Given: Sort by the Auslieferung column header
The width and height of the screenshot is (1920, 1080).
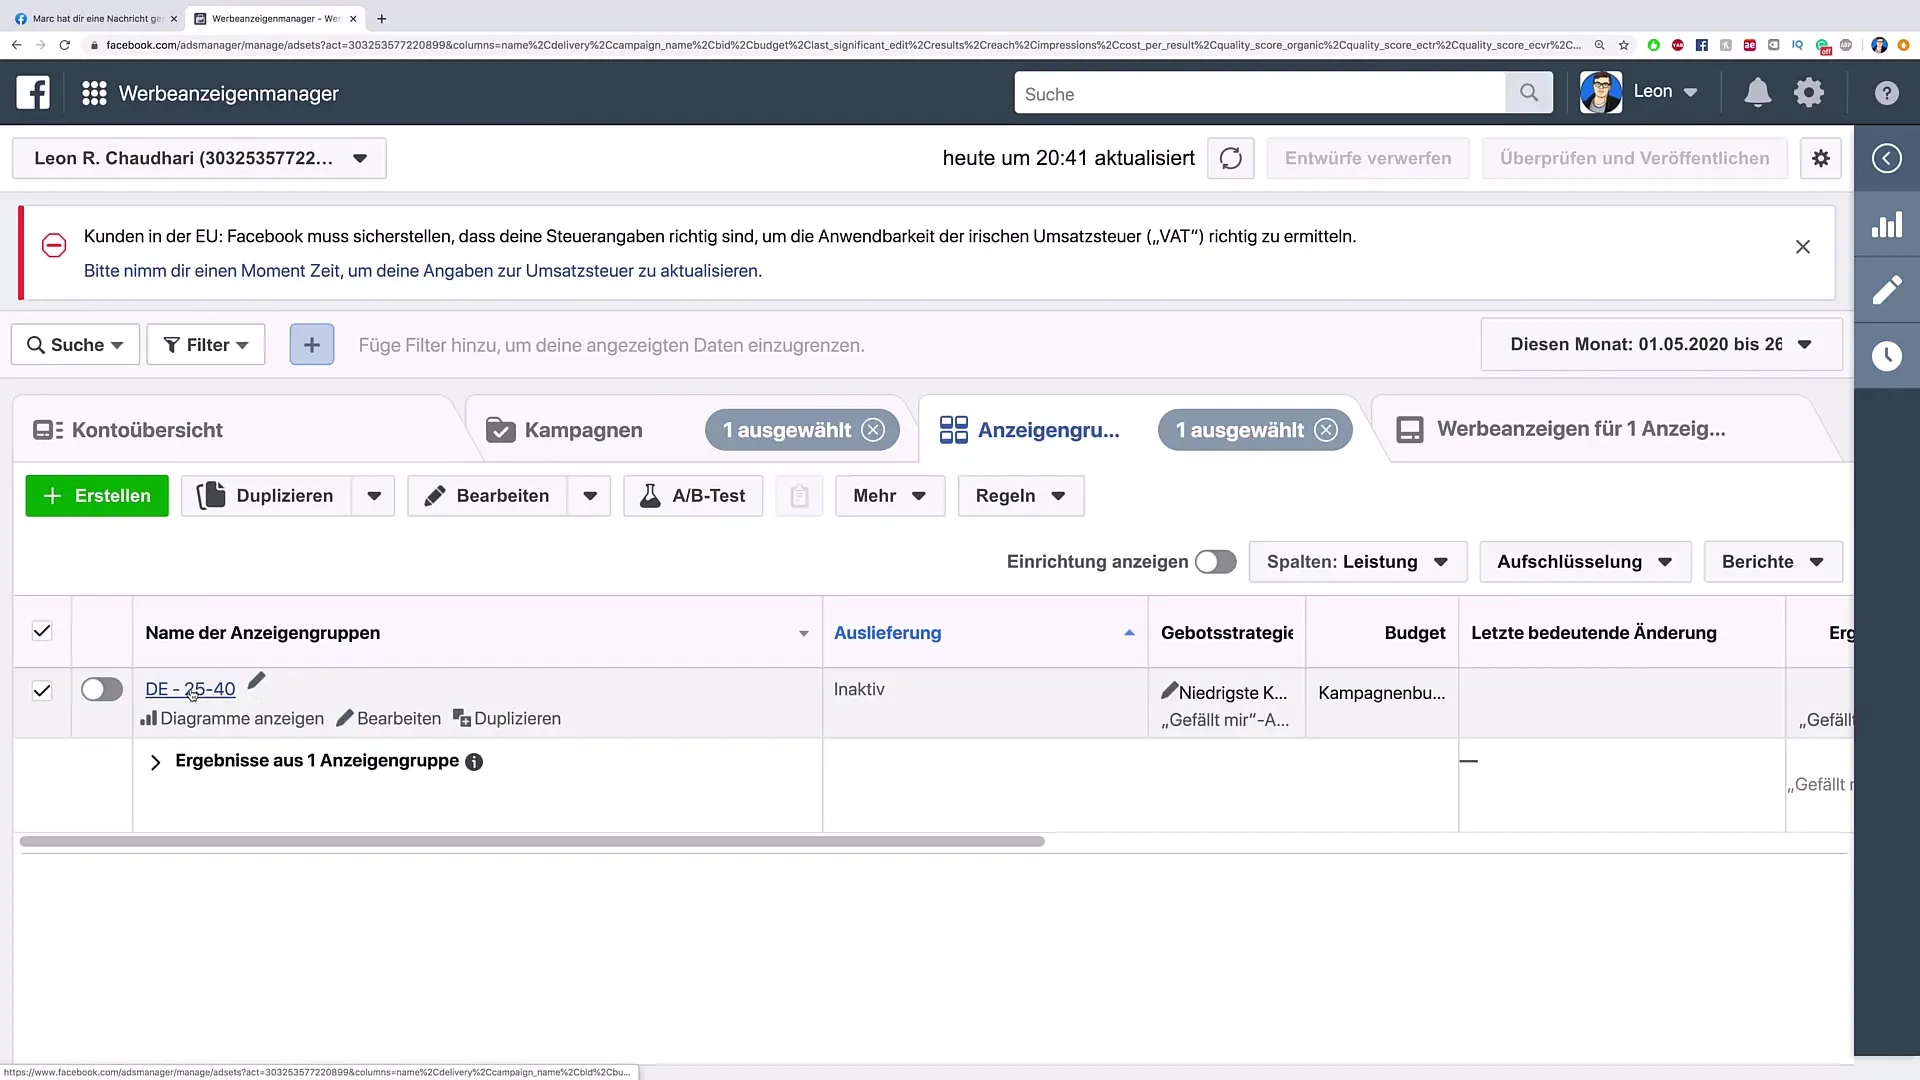Looking at the screenshot, I should point(887,633).
